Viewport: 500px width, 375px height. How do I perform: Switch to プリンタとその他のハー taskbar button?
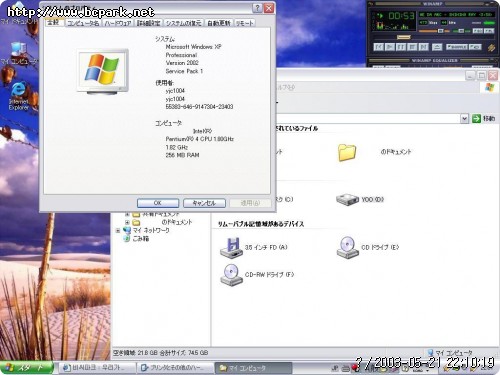coord(176,368)
